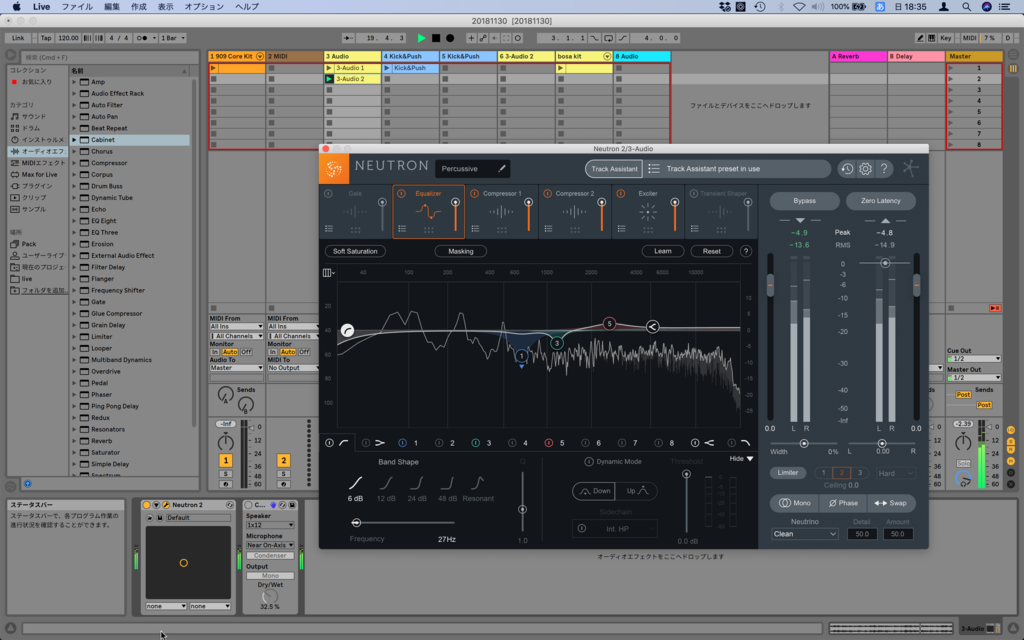The width and height of the screenshot is (1024, 640).
Task: Select EQ node 5 on the curve
Action: (609, 323)
